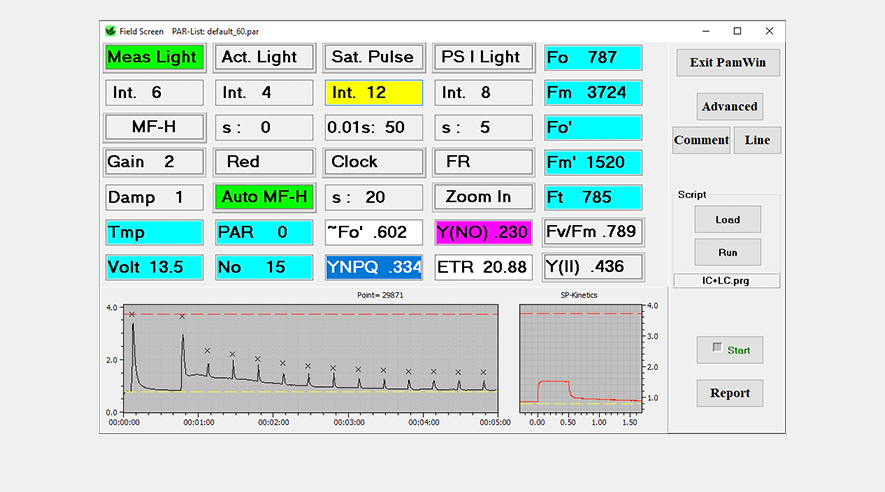Toggle the Red light button
Image resolution: width=885 pixels, height=492 pixels.
pyautogui.click(x=264, y=162)
